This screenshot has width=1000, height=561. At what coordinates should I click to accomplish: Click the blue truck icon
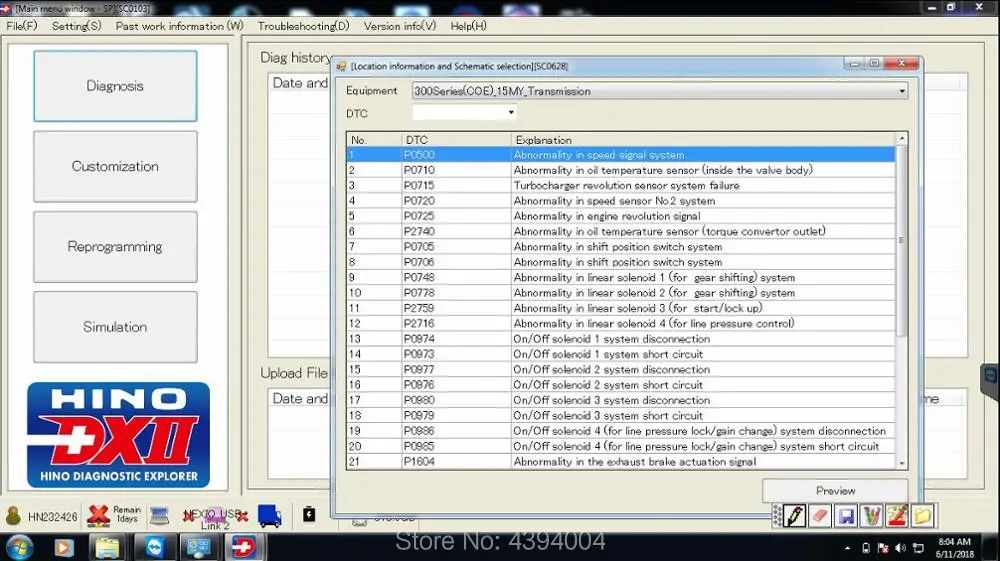[x=270, y=516]
